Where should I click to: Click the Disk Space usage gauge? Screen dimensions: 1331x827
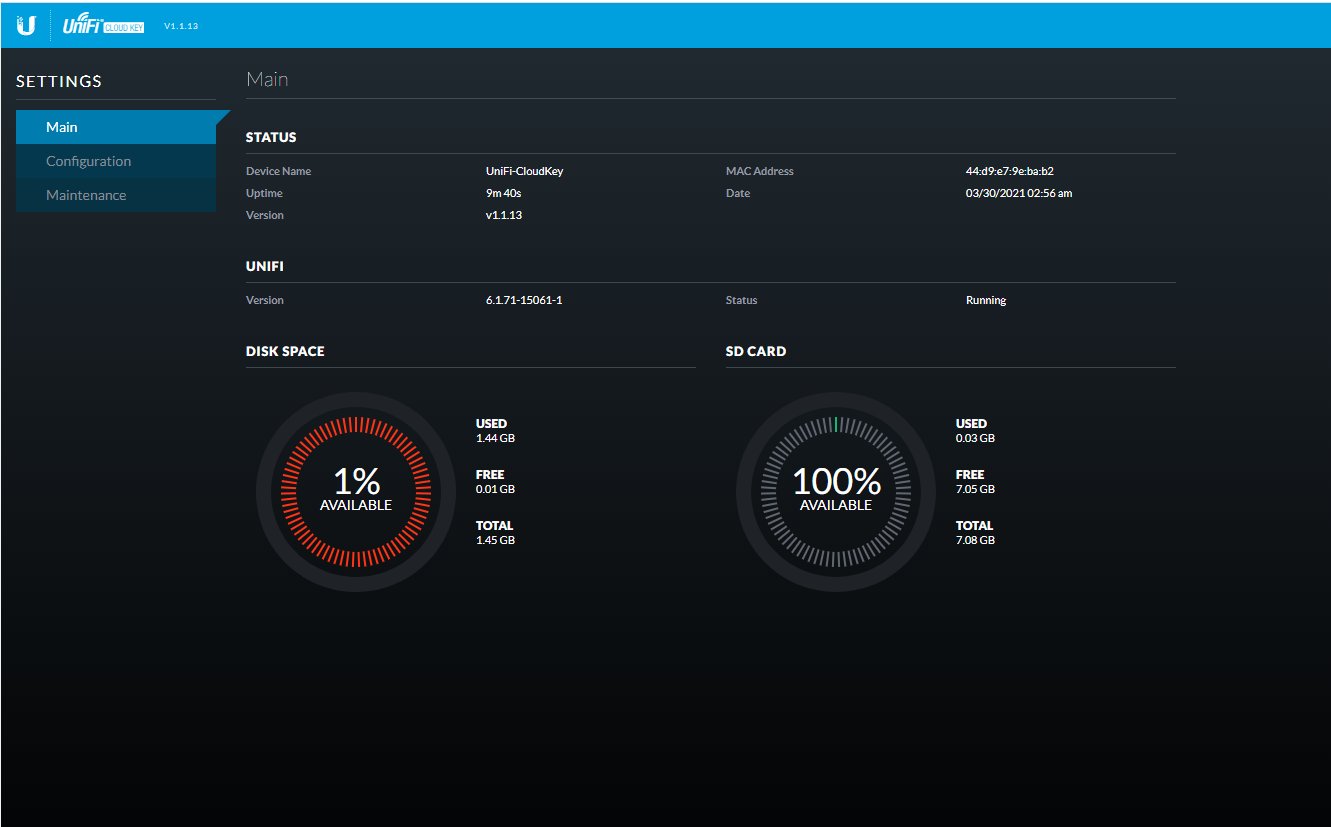pos(356,491)
